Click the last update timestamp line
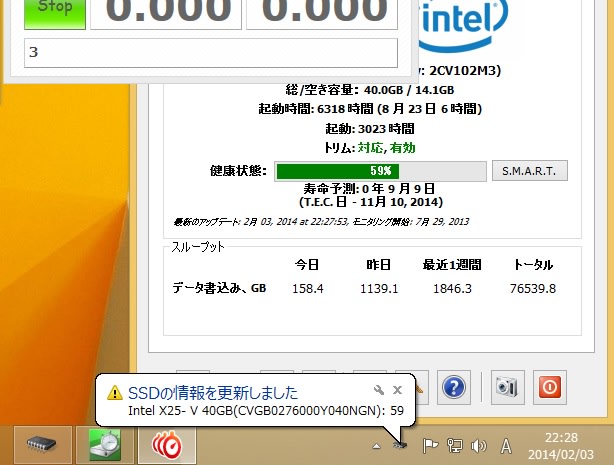This screenshot has width=614, height=465. 321,222
